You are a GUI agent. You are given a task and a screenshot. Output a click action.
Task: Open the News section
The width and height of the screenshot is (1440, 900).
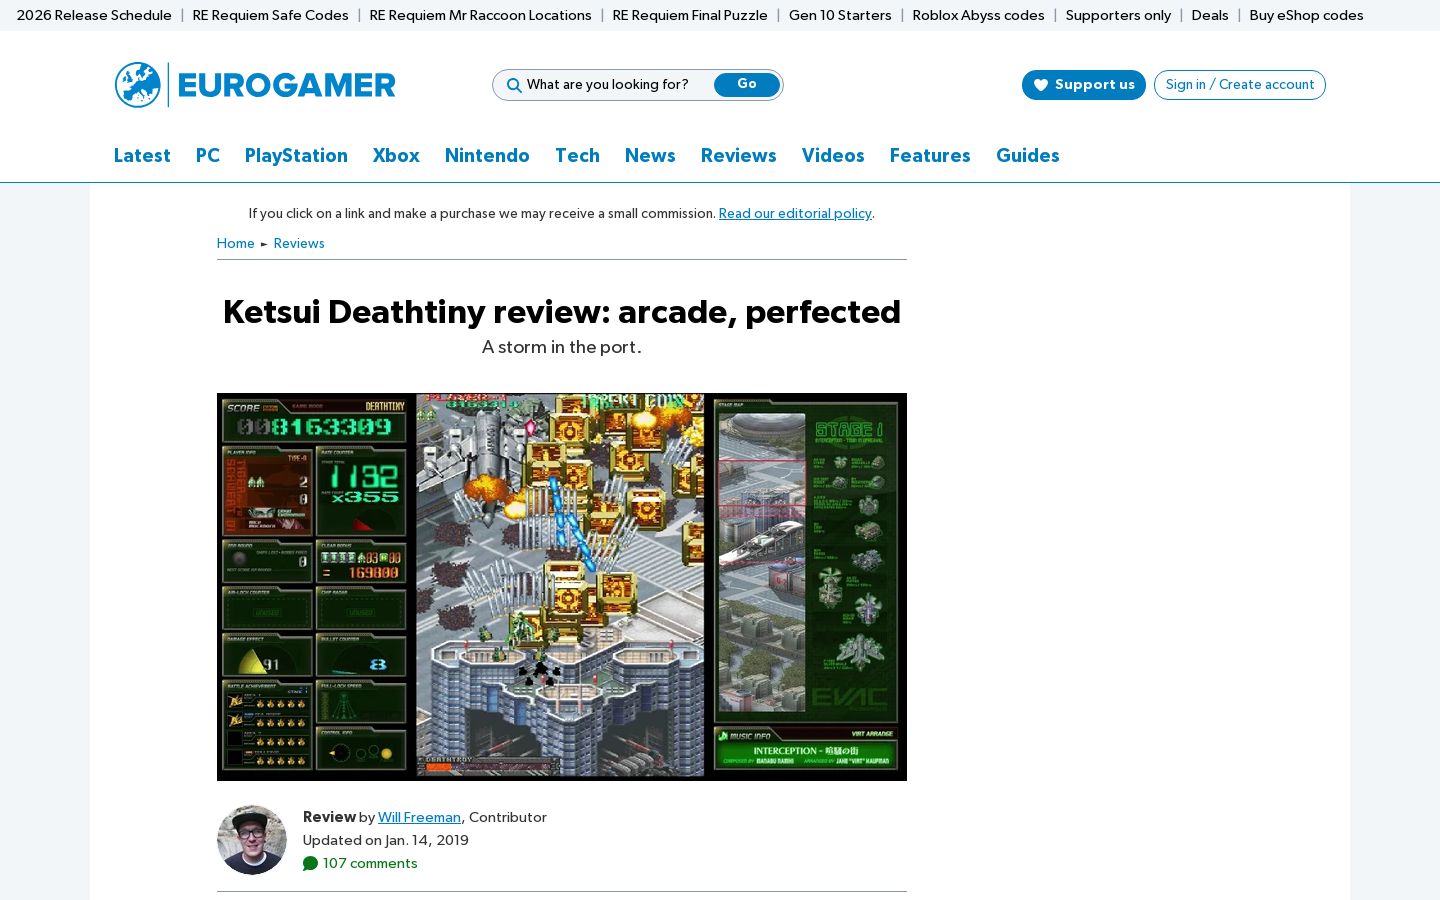[650, 155]
